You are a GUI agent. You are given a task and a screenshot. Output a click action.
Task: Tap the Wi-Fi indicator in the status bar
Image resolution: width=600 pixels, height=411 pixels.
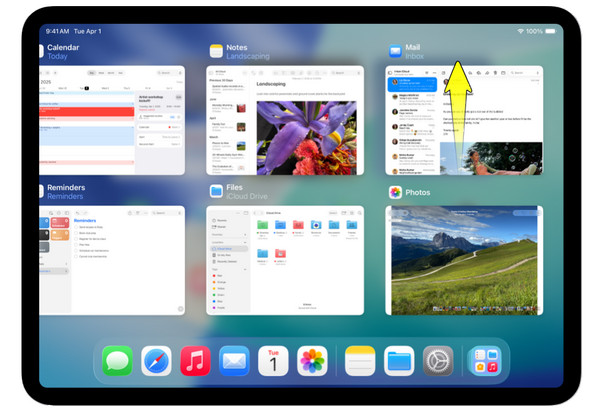pos(520,31)
